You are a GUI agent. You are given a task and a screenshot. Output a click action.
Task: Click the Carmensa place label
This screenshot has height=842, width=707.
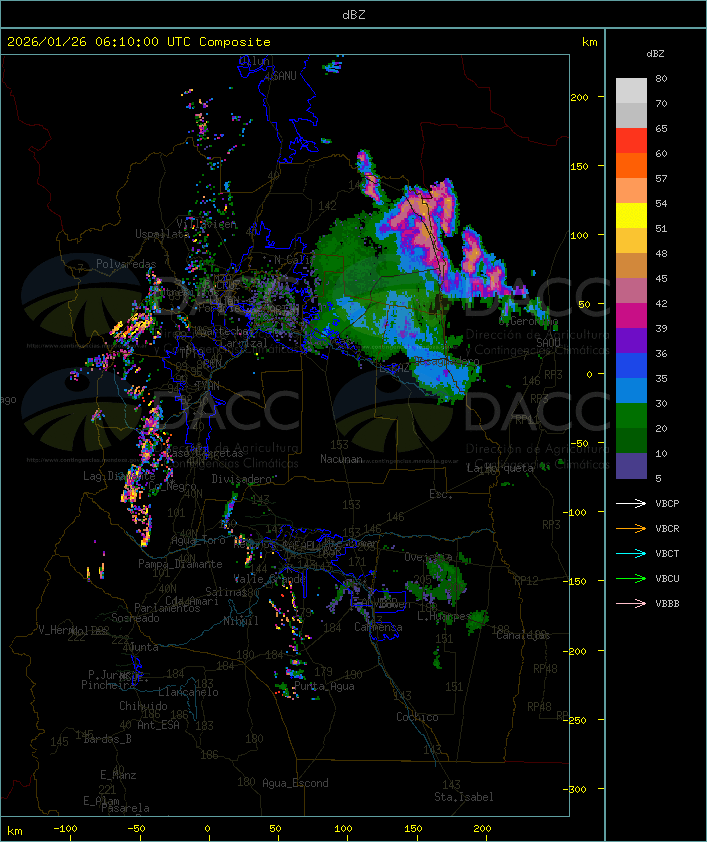tap(378, 627)
